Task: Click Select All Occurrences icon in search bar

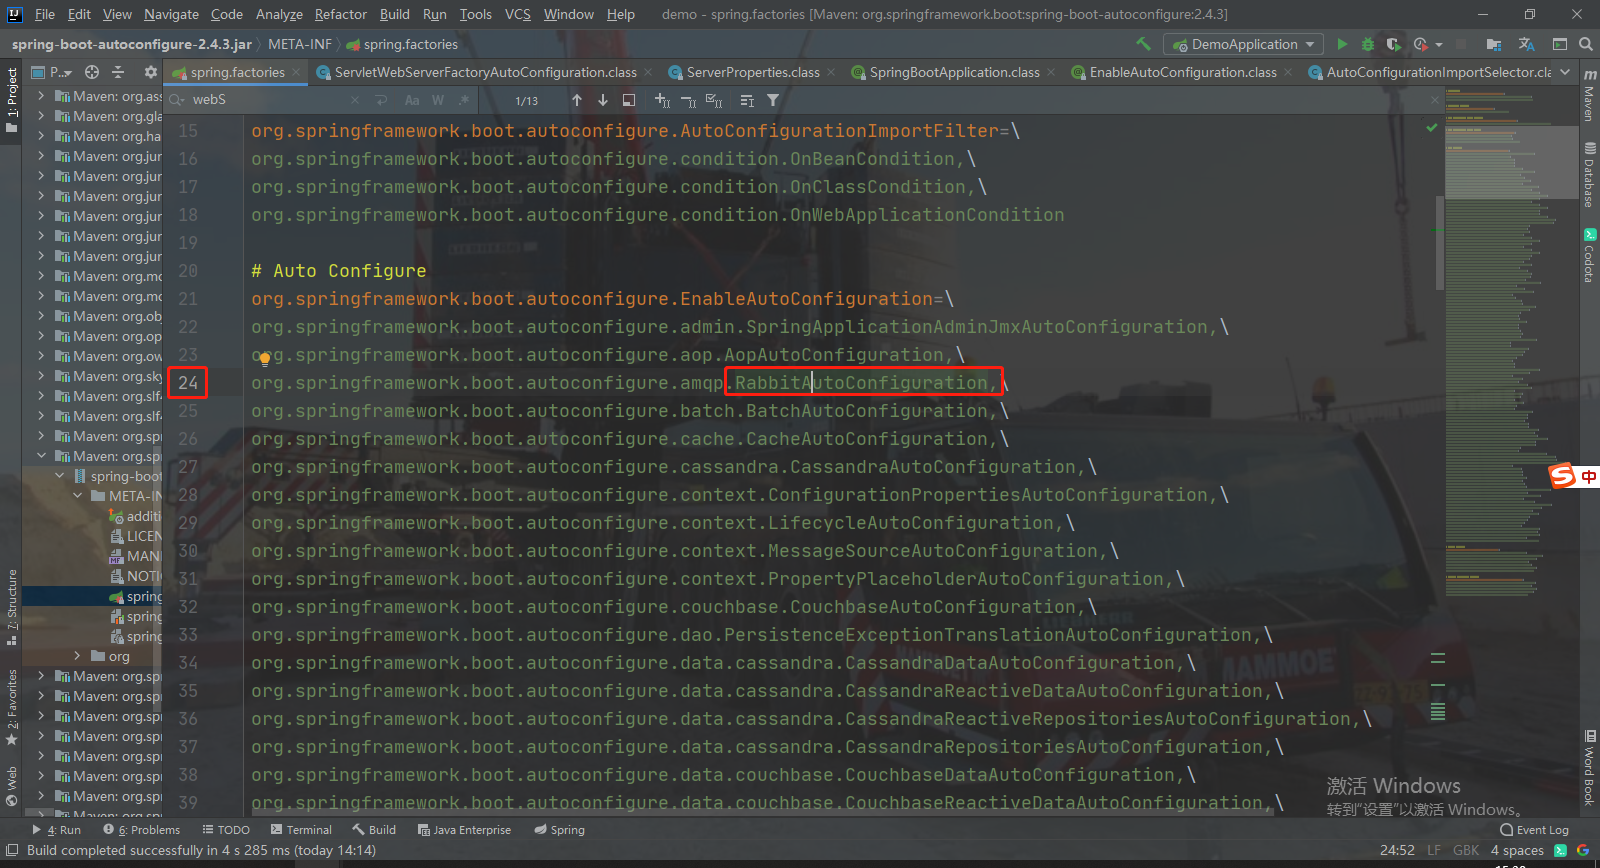Action: pyautogui.click(x=714, y=100)
